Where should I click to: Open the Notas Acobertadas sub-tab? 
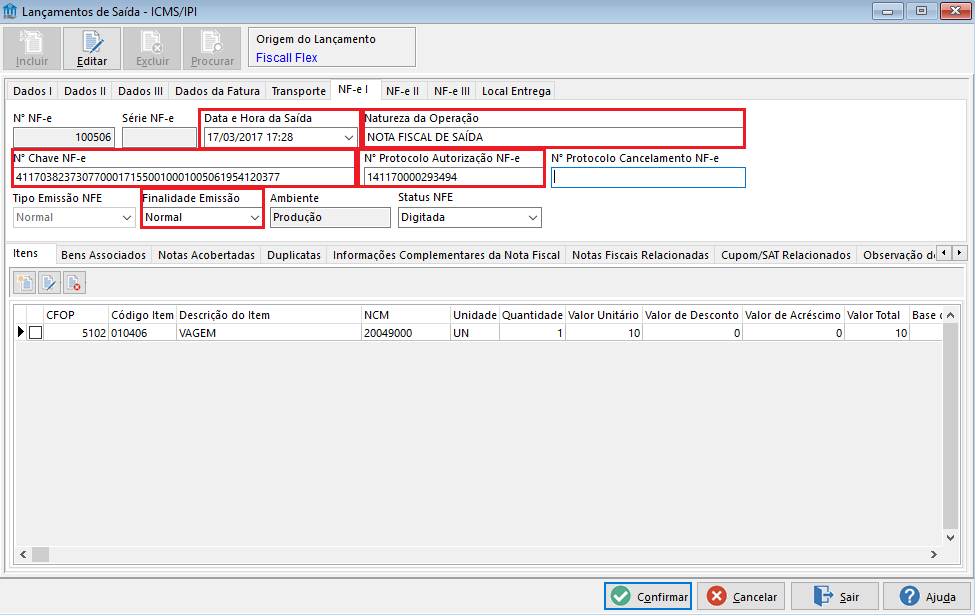tap(206, 255)
